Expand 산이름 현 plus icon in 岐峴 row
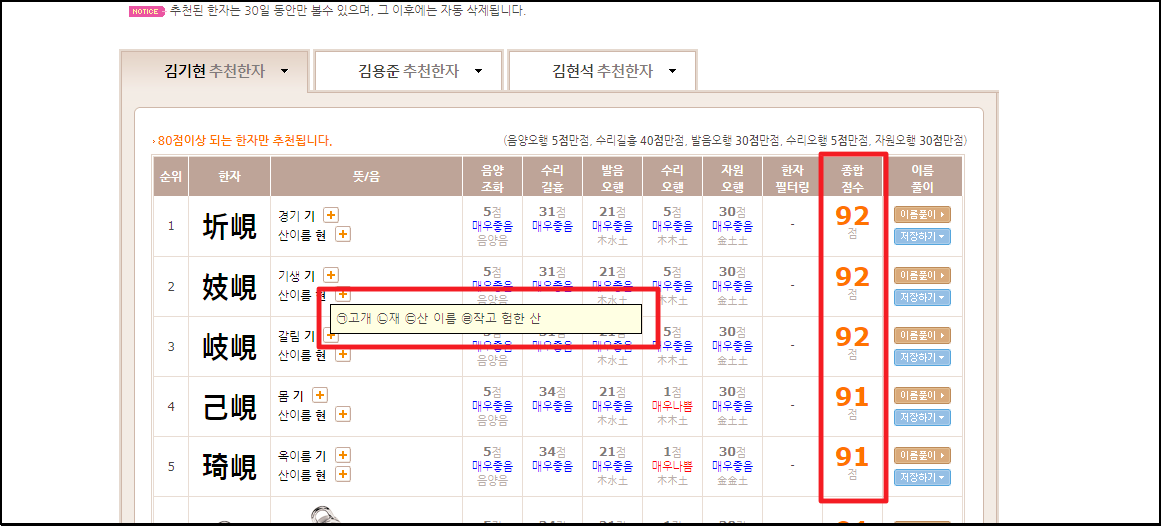The width and height of the screenshot is (1161, 526). [343, 354]
